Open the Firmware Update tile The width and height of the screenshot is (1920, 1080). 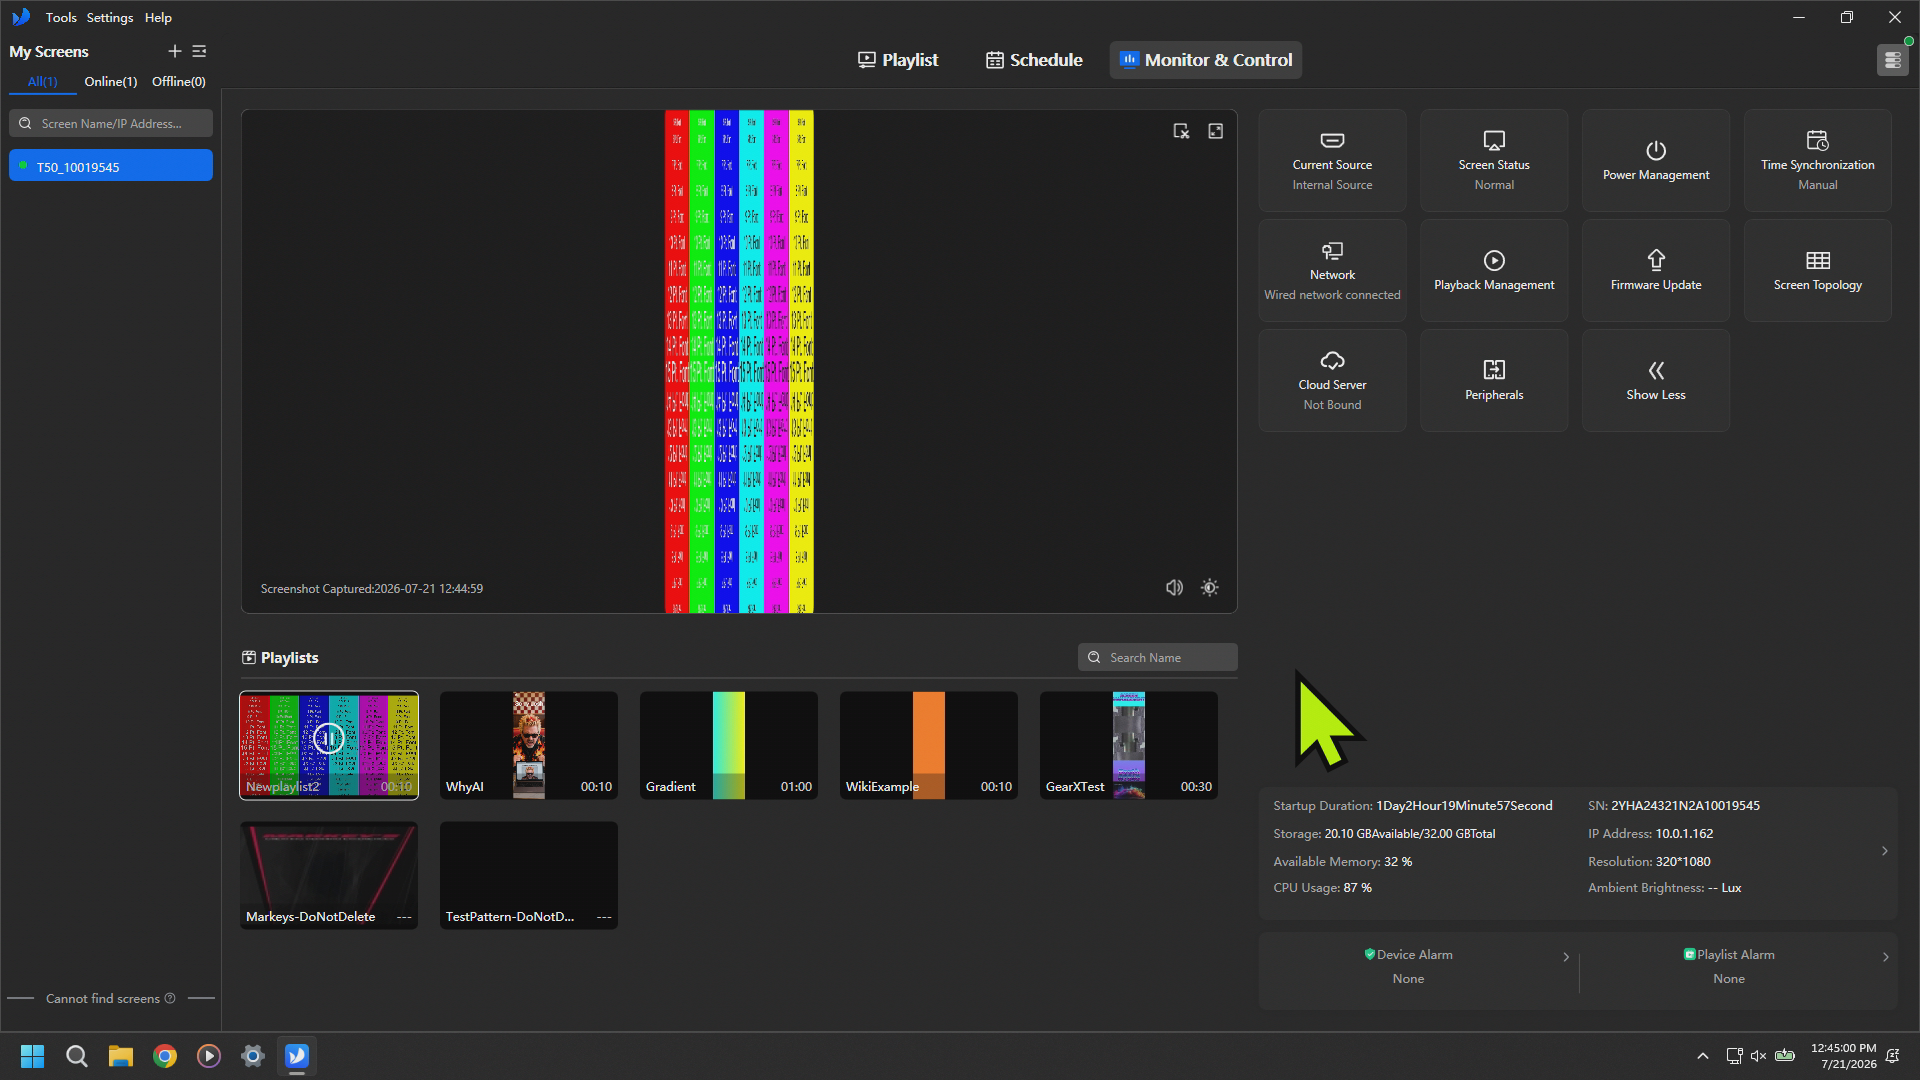(x=1656, y=270)
